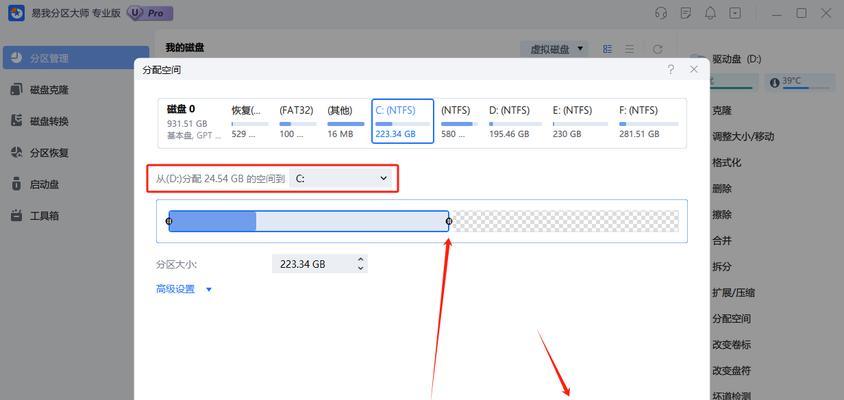Click 删除 in the right panel
The height and width of the screenshot is (400, 844).
point(722,189)
